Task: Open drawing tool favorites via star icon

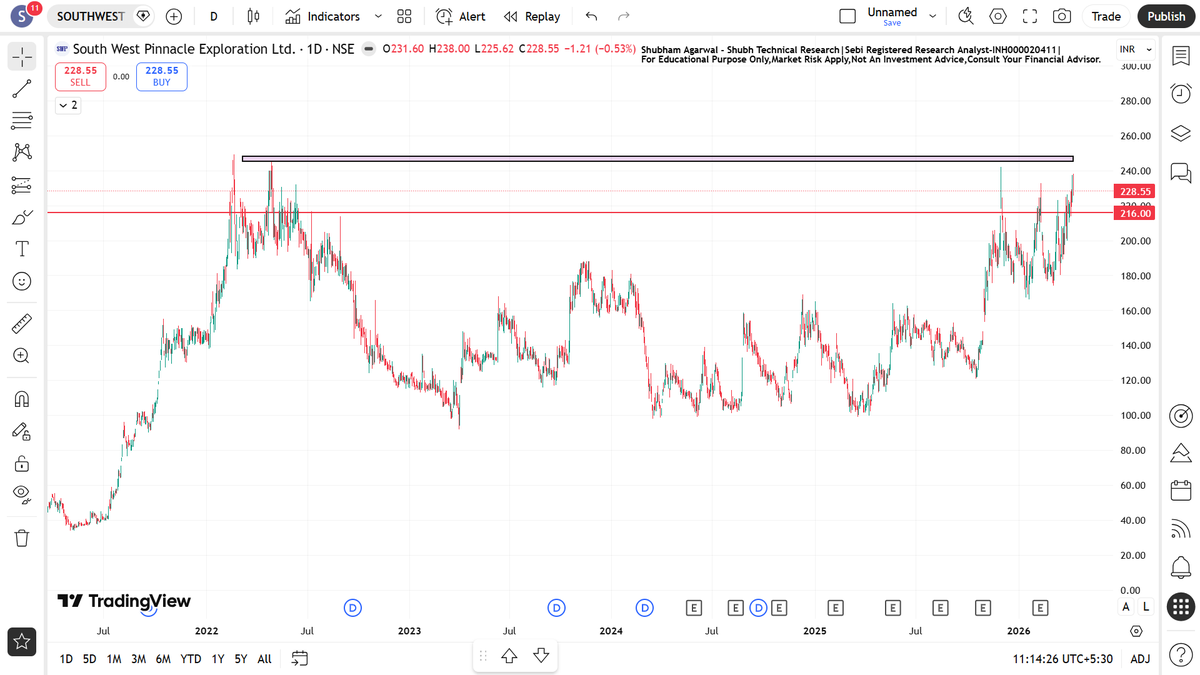Action: (x=22, y=641)
